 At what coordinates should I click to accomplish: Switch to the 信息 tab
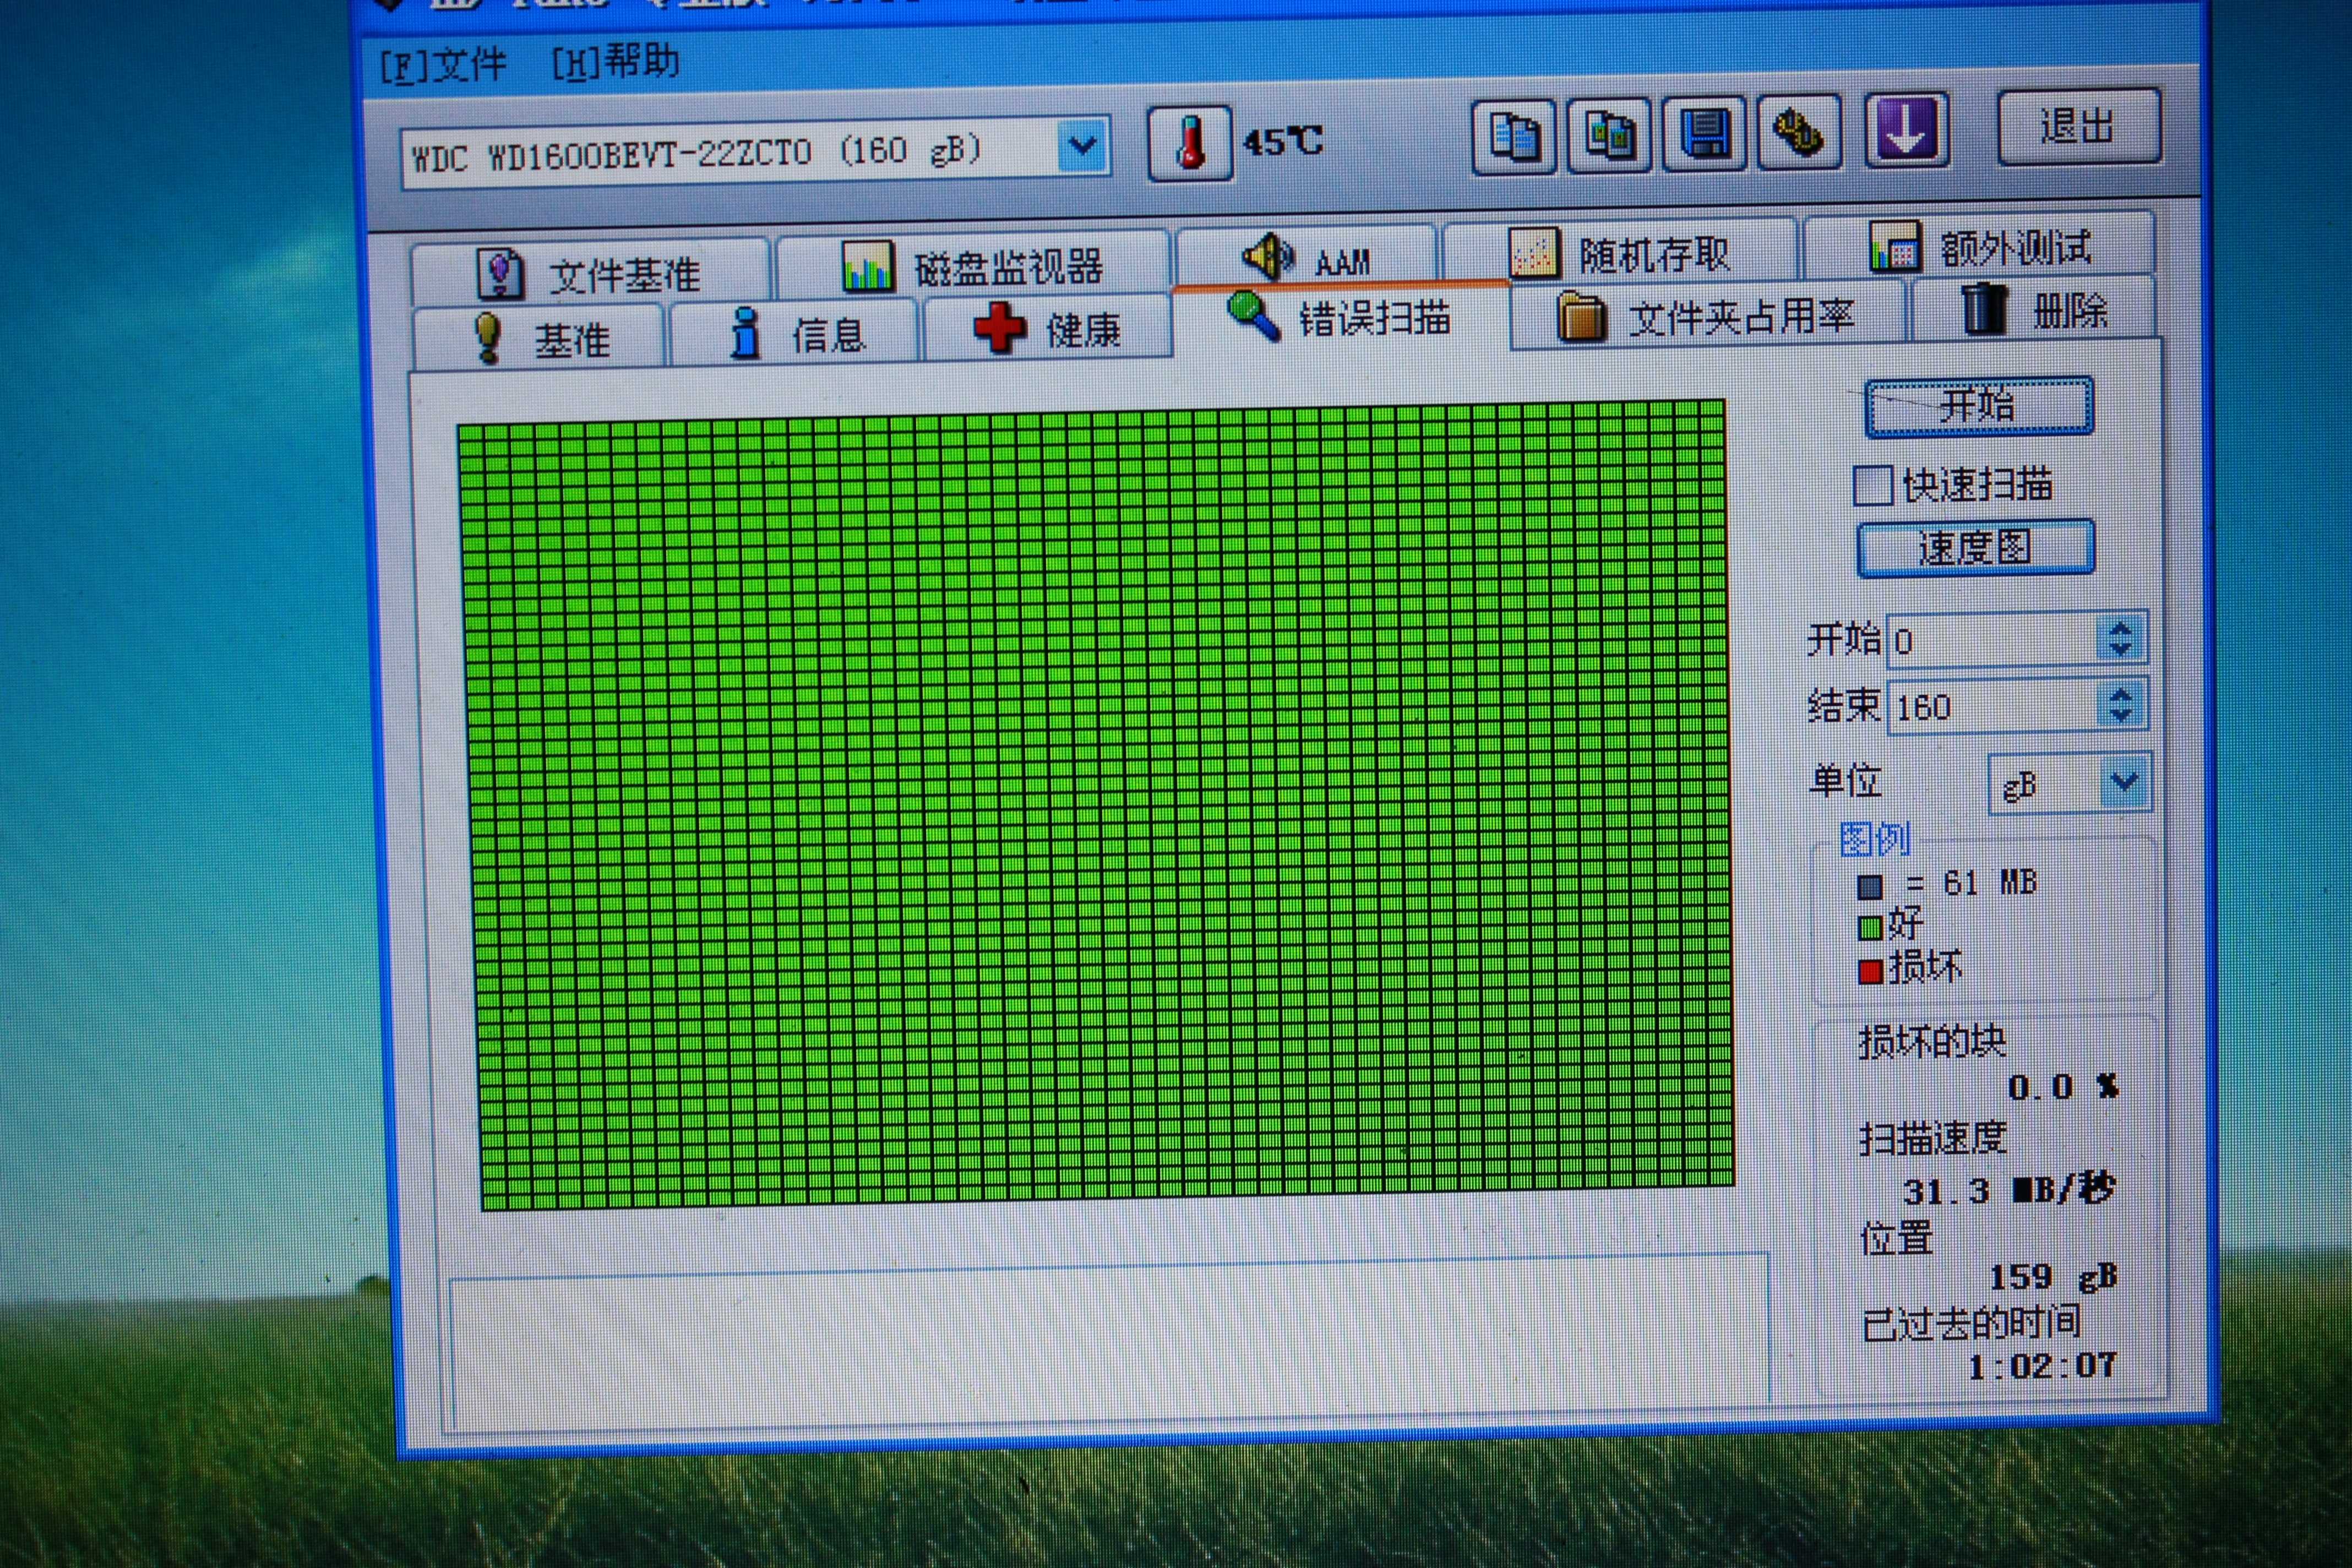click(795, 333)
